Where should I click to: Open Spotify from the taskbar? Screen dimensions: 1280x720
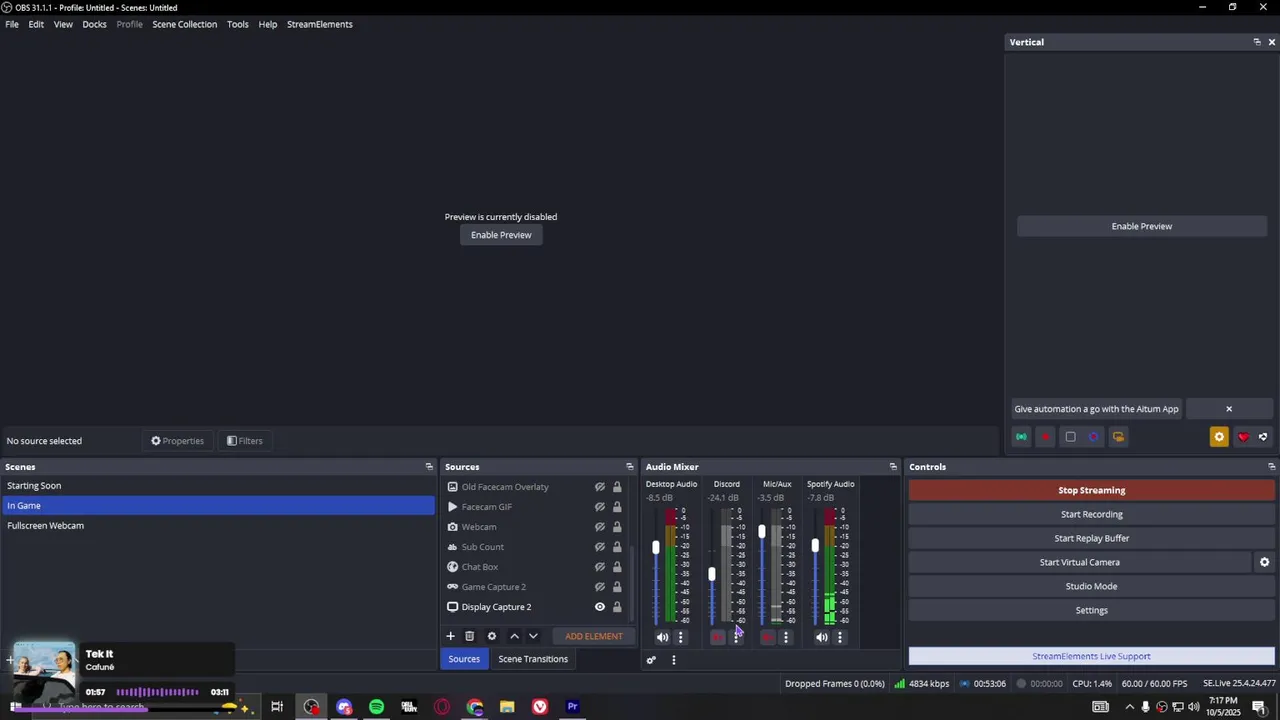(x=376, y=707)
